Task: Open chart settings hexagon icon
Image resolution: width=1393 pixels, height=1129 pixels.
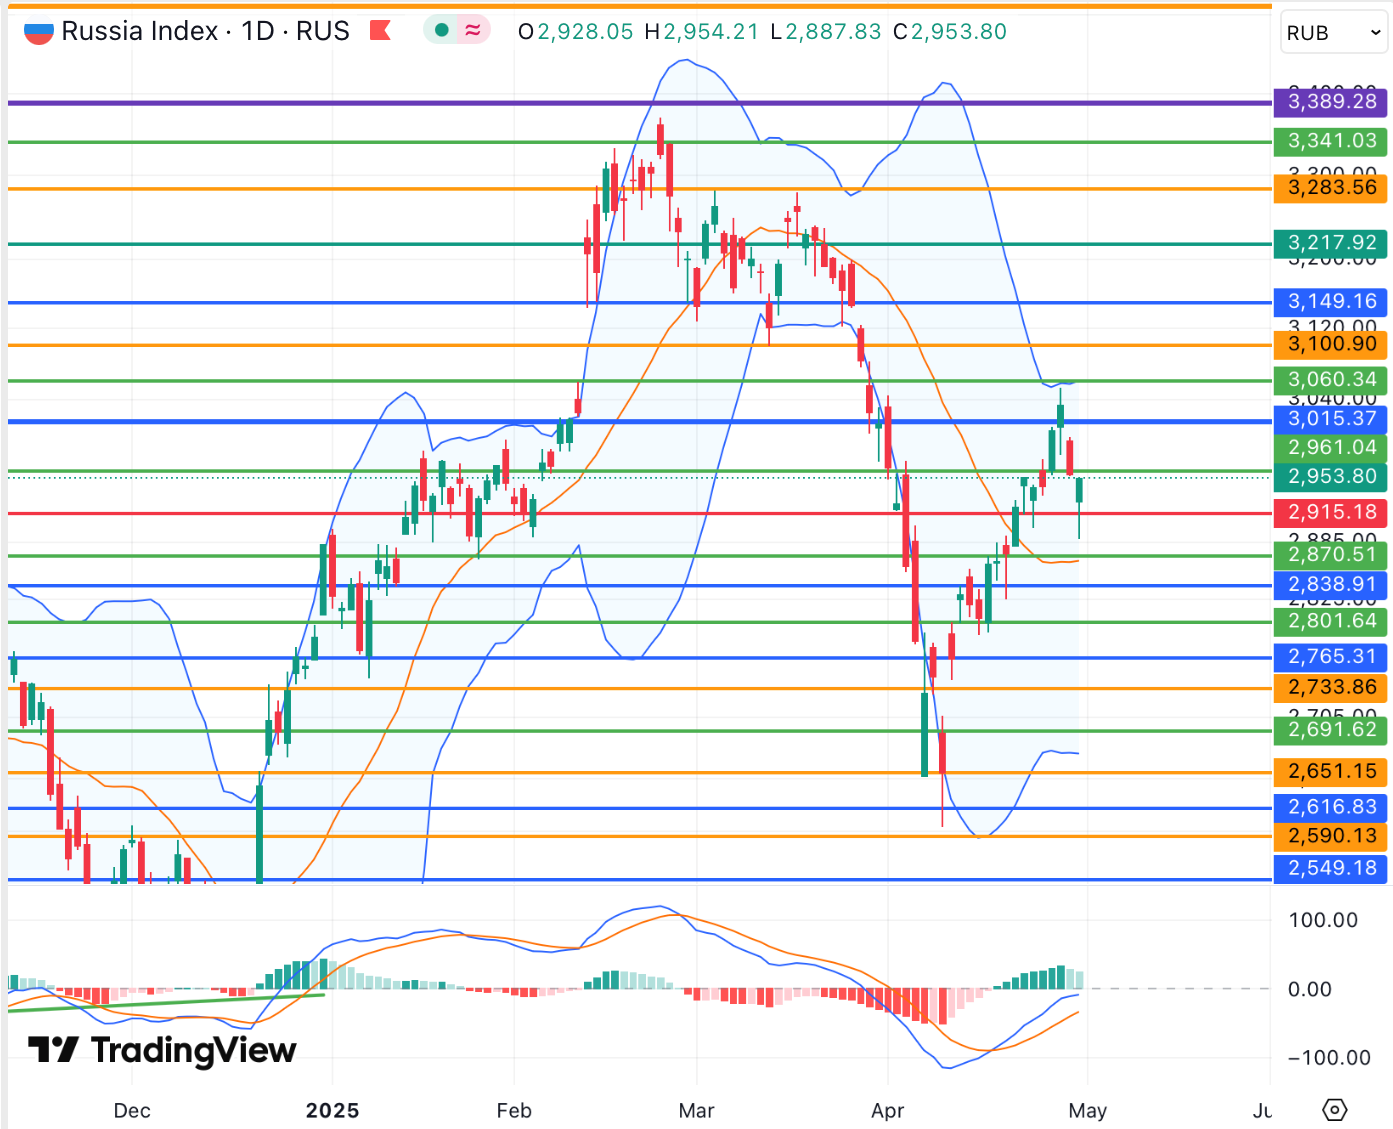Action: coord(1335,1110)
